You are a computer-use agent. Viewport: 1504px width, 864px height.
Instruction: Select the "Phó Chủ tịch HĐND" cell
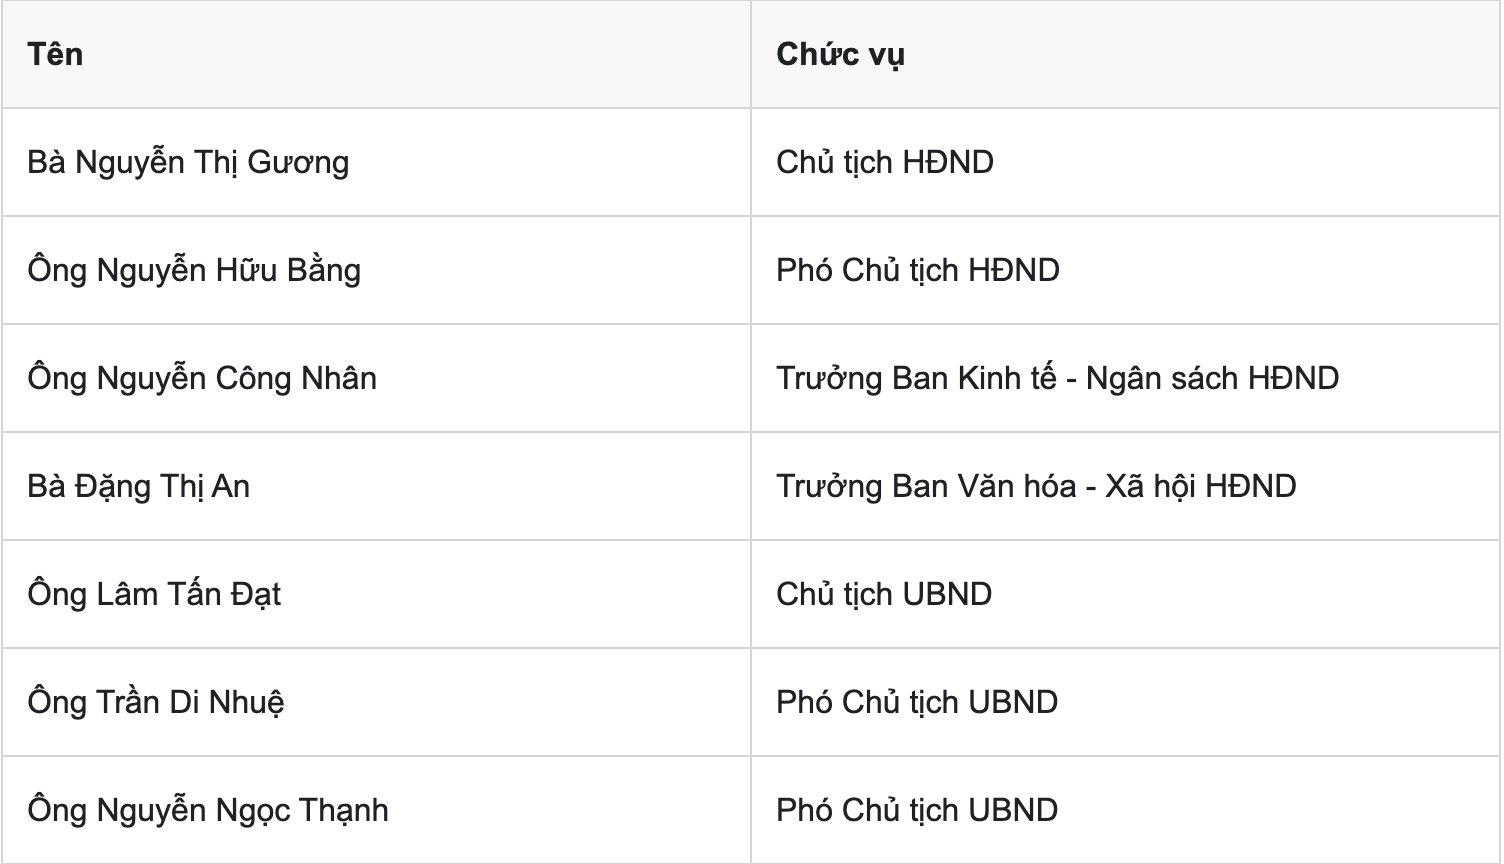pyautogui.click(x=1126, y=270)
